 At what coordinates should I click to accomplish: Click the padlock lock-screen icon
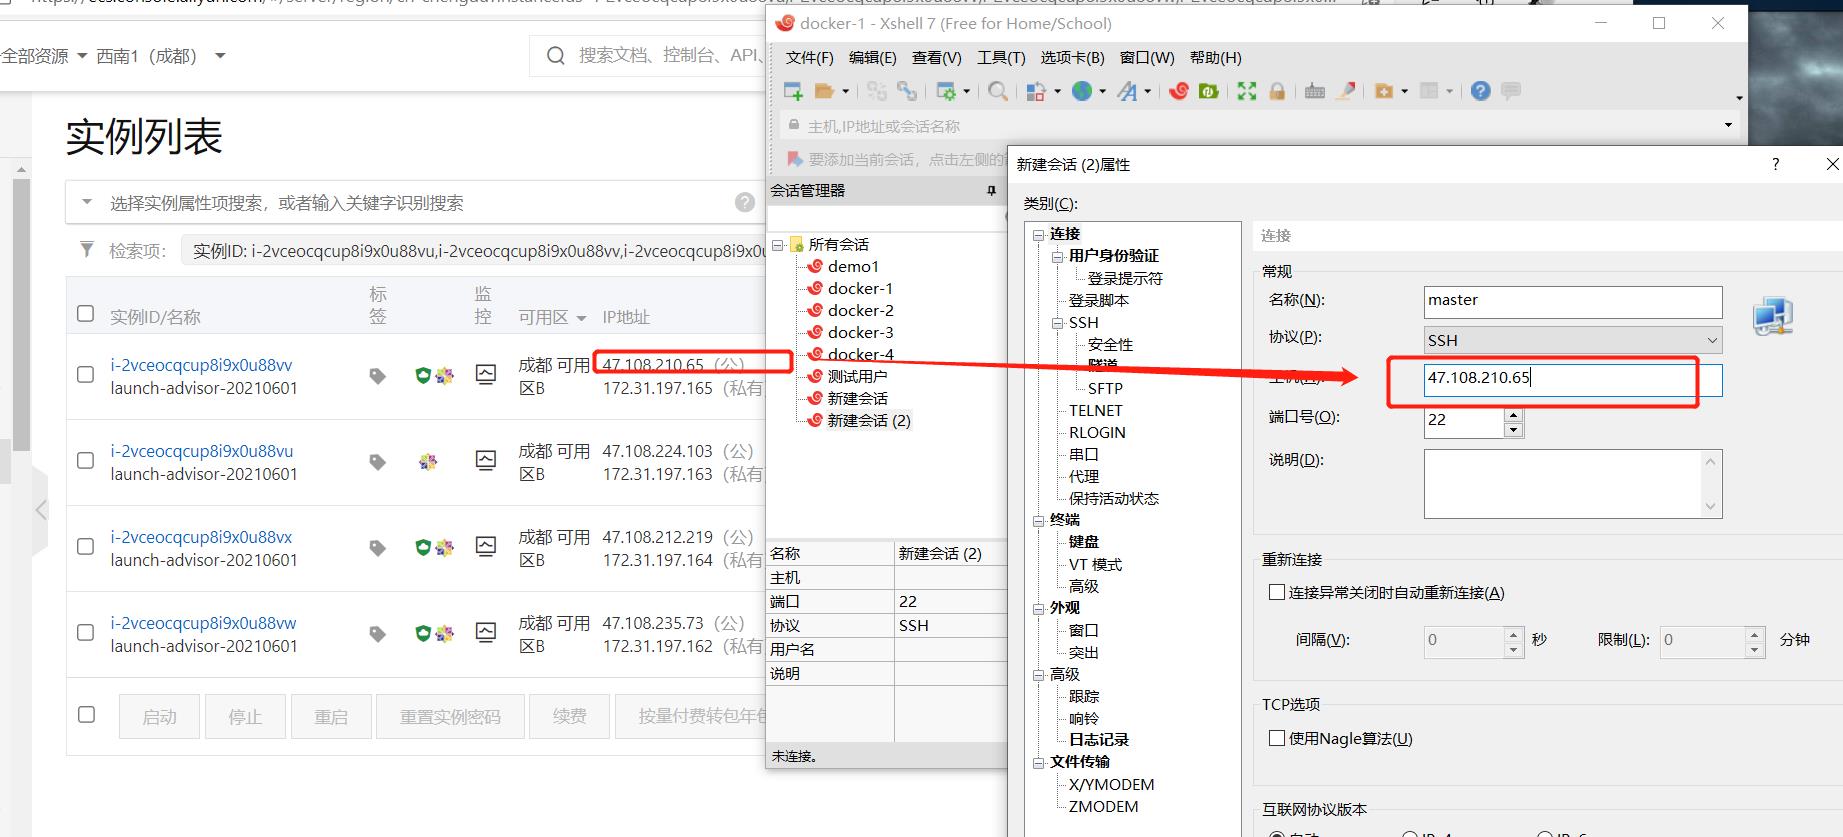[1277, 91]
